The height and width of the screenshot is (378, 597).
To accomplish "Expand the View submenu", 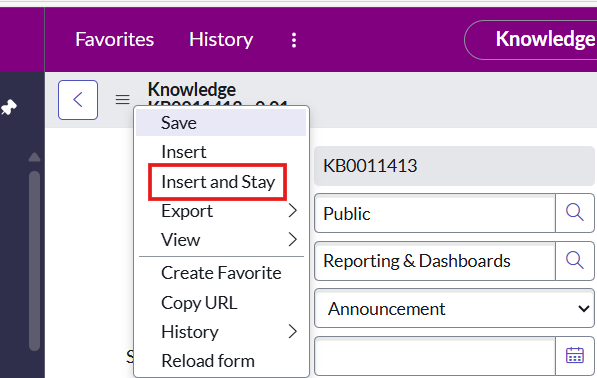I will (x=221, y=240).
